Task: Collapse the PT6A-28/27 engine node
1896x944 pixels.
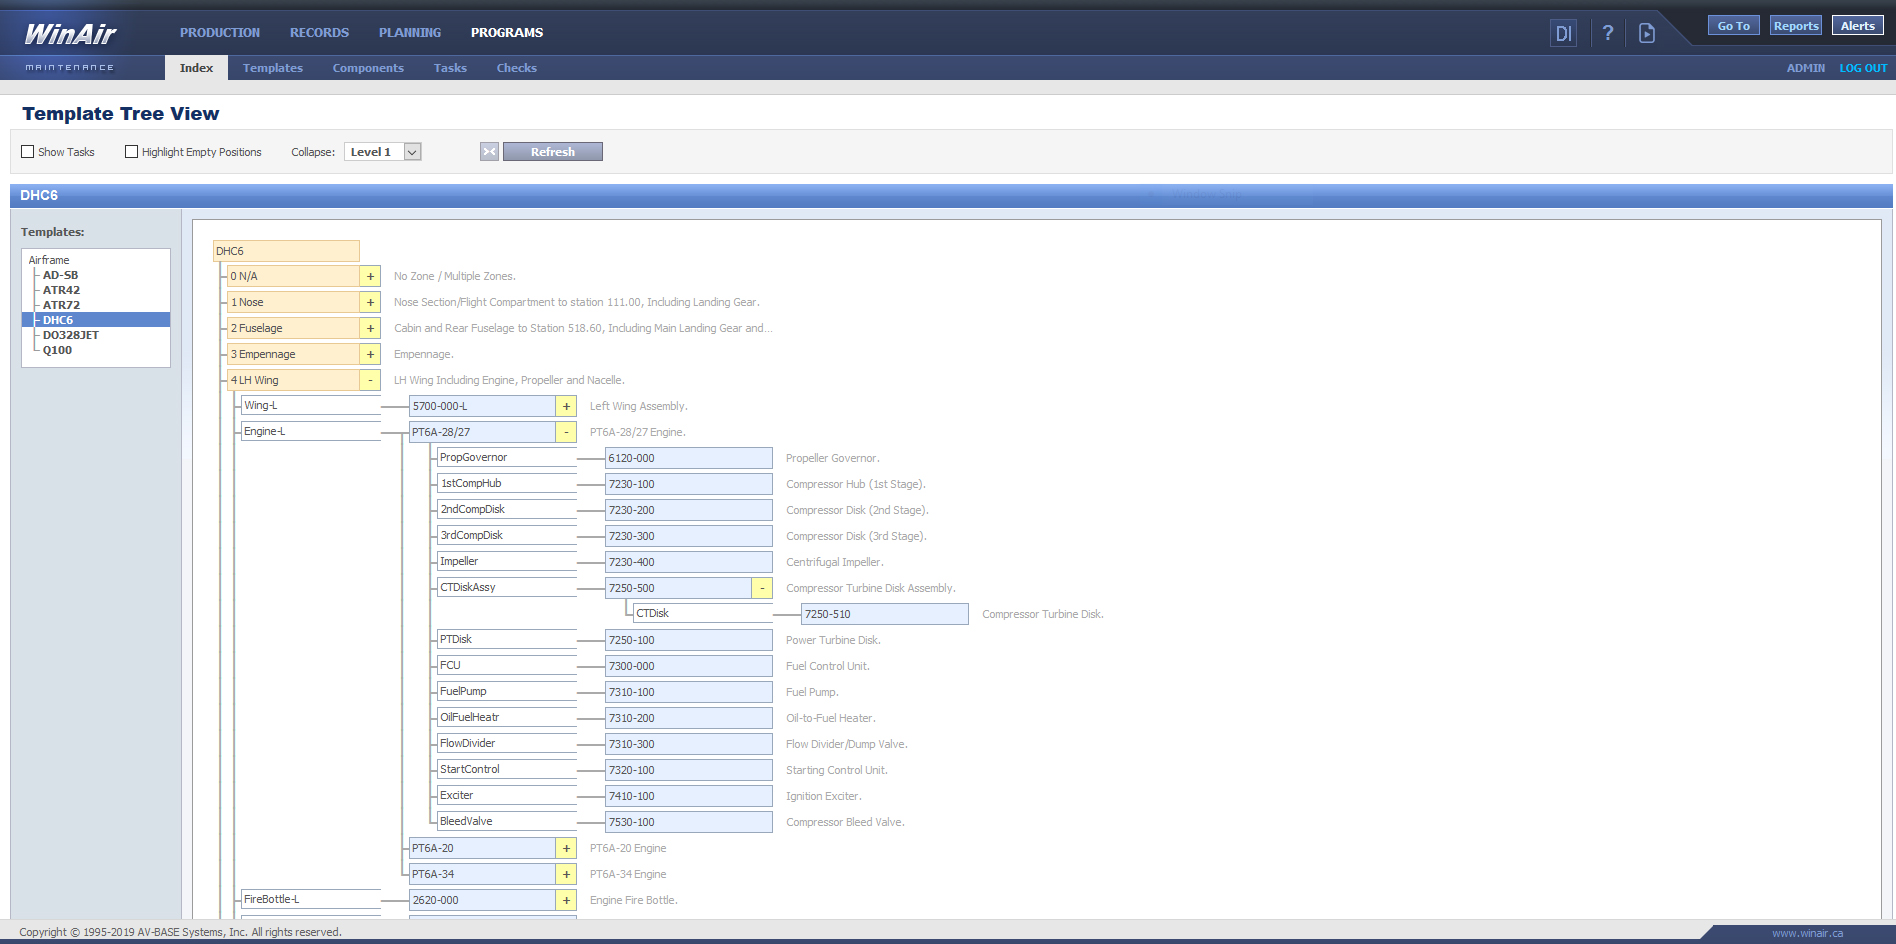Action: 566,433
